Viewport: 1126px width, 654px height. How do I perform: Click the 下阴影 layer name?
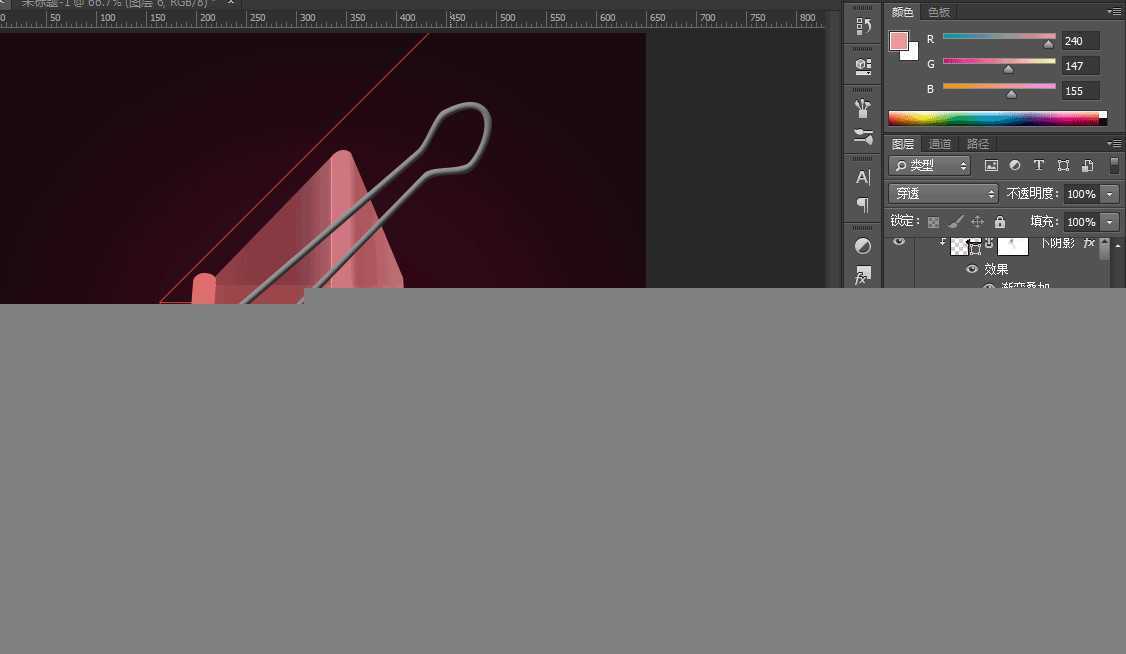pos(1057,243)
